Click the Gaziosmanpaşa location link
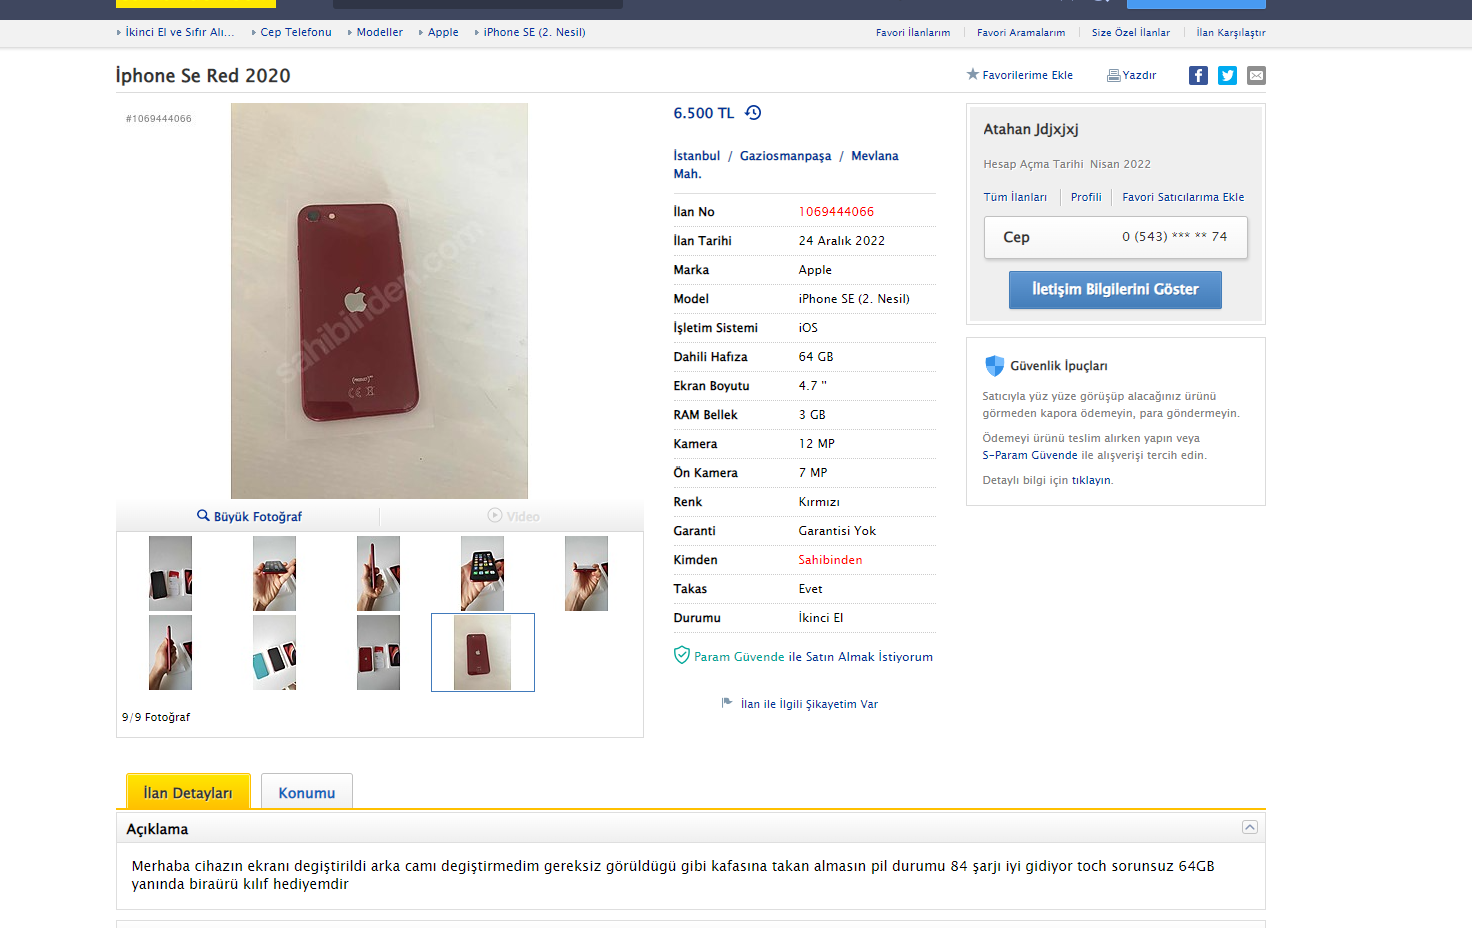 785,156
